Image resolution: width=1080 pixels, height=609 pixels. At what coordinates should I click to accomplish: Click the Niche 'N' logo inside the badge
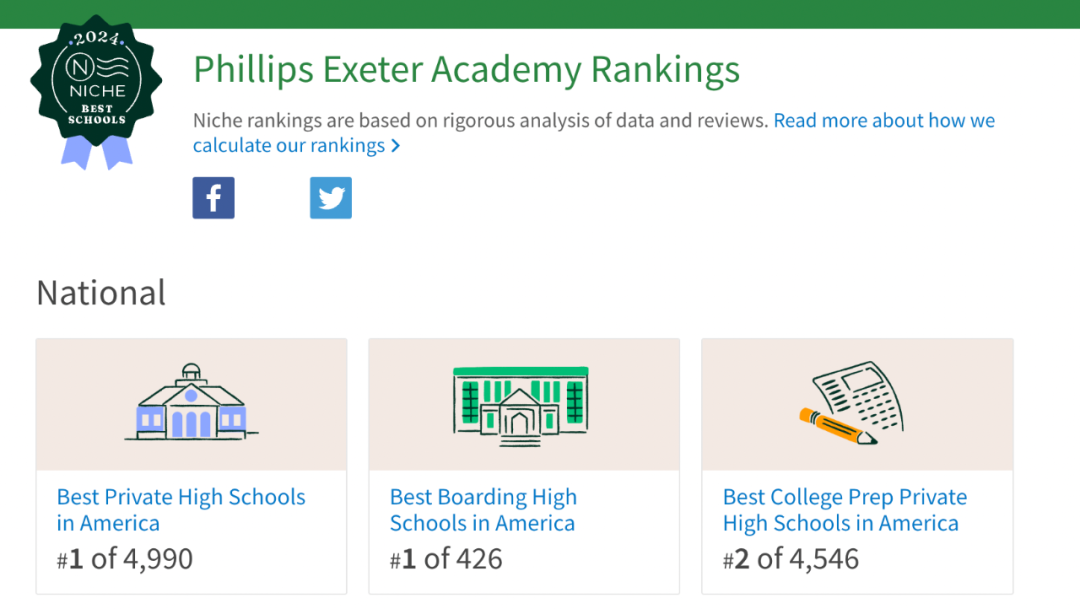click(80, 68)
